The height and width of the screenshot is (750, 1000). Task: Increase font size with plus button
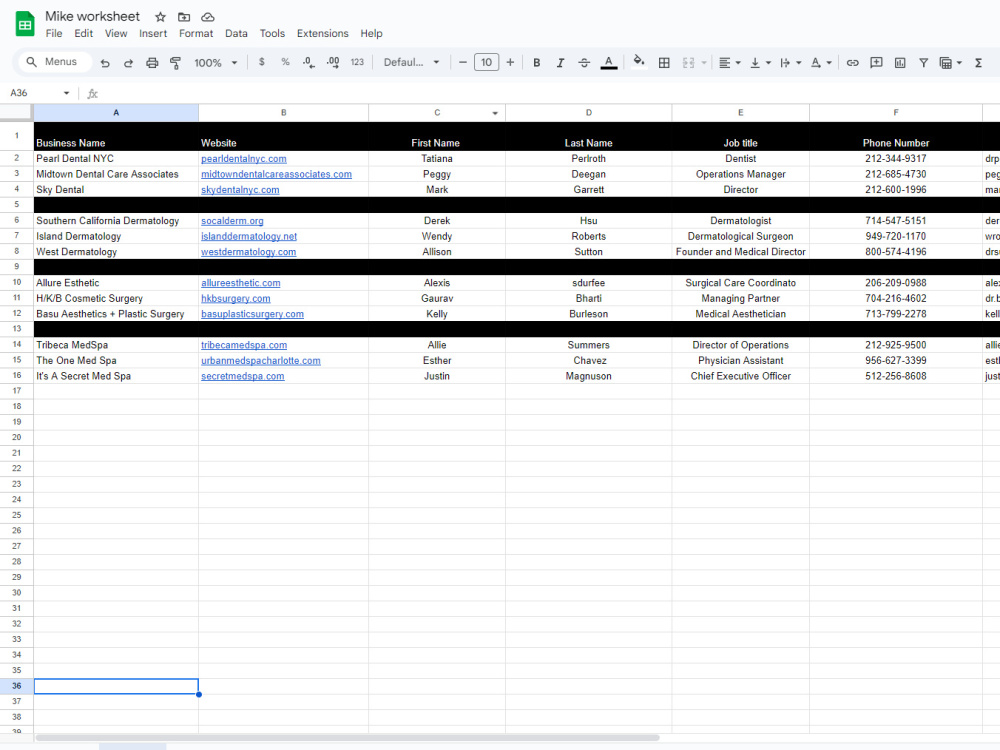(x=510, y=62)
